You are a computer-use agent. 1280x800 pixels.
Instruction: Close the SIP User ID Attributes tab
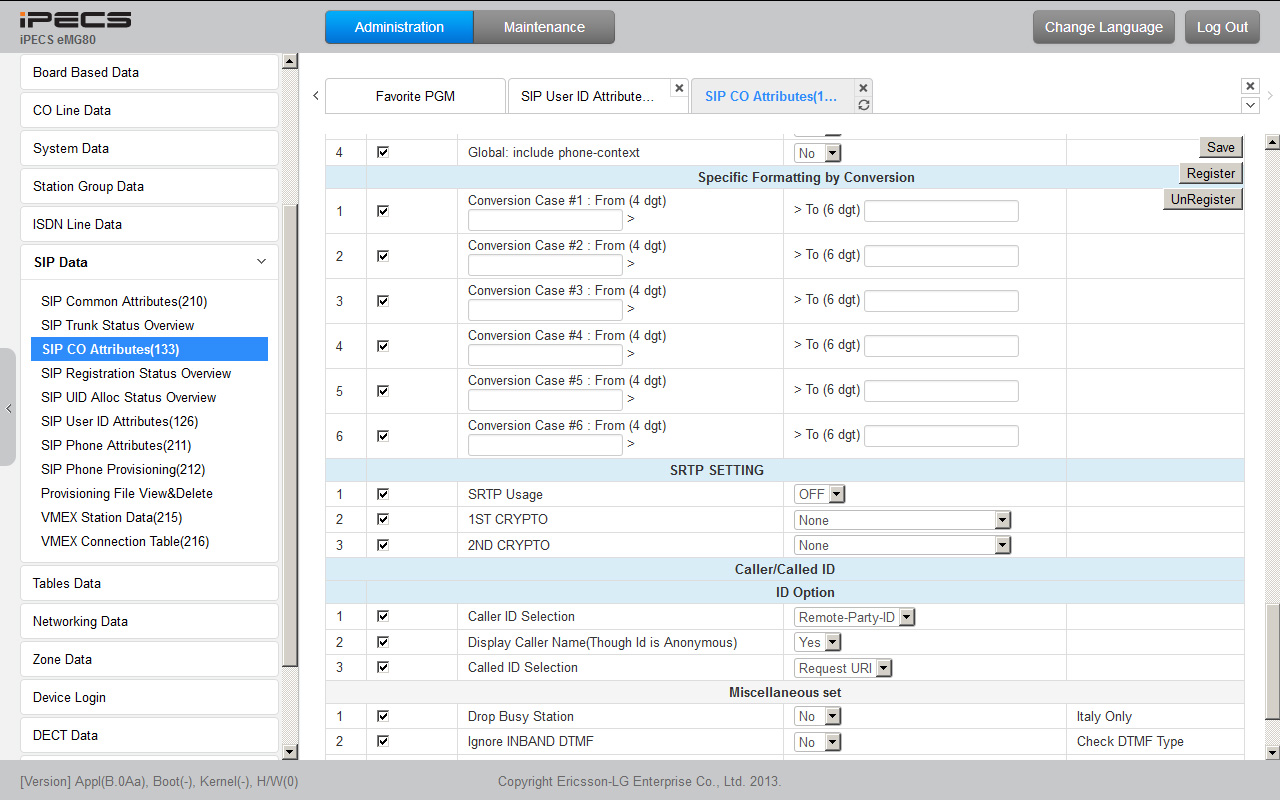click(x=679, y=88)
